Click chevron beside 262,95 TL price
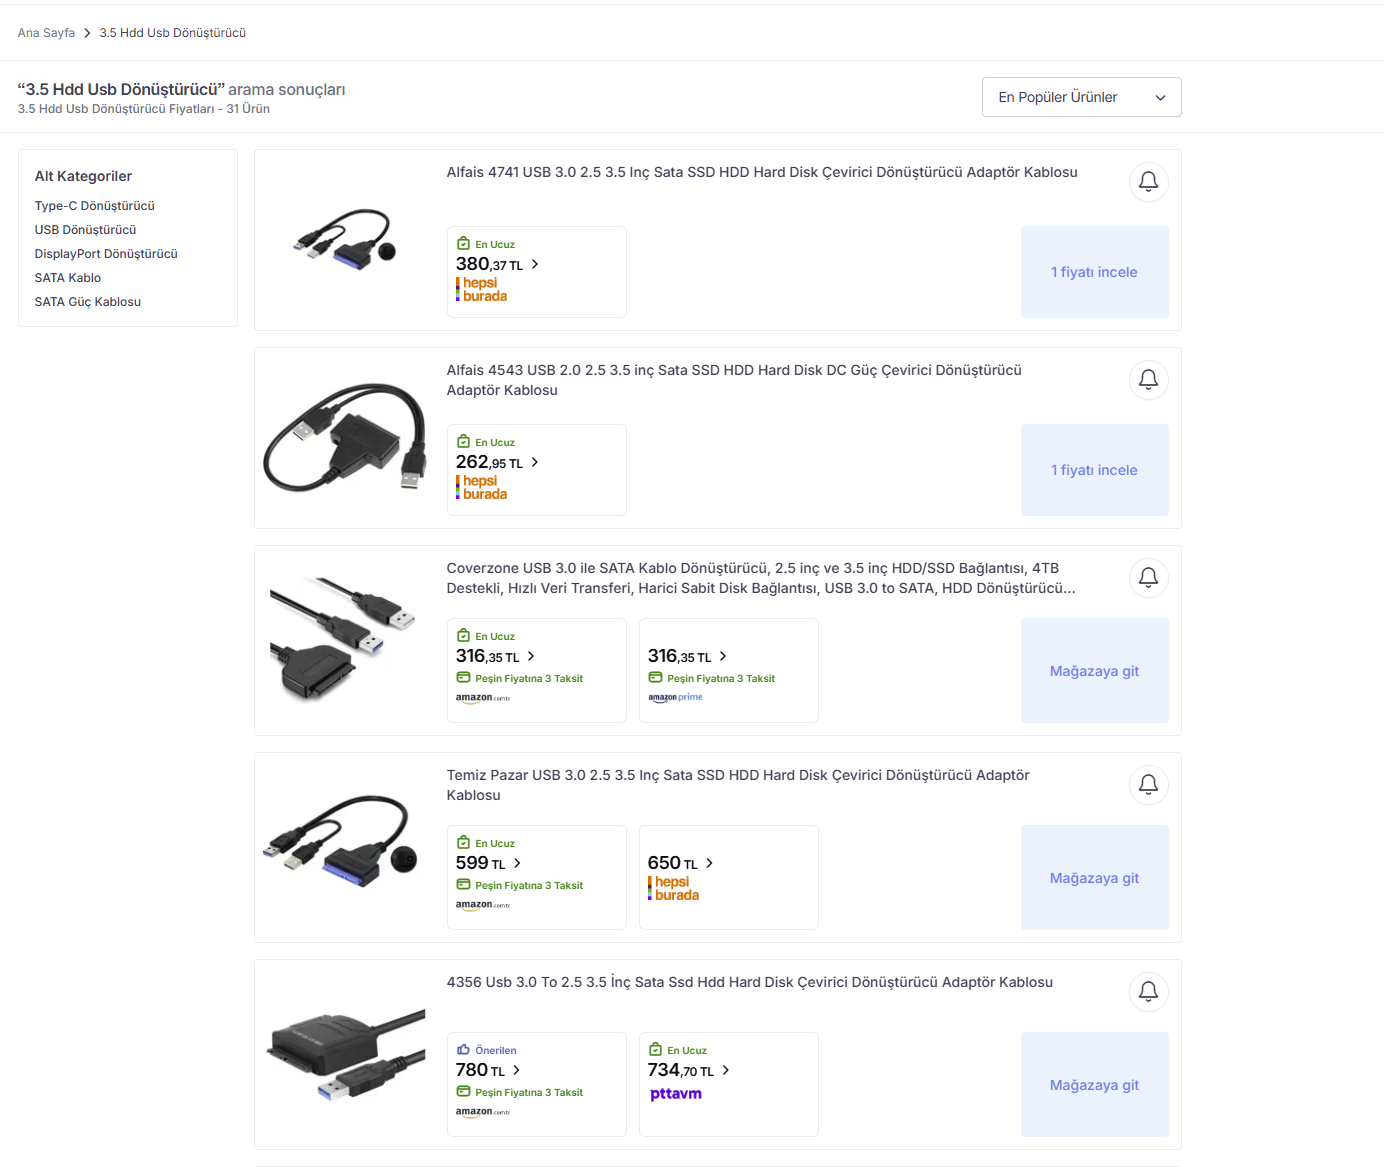 535,462
